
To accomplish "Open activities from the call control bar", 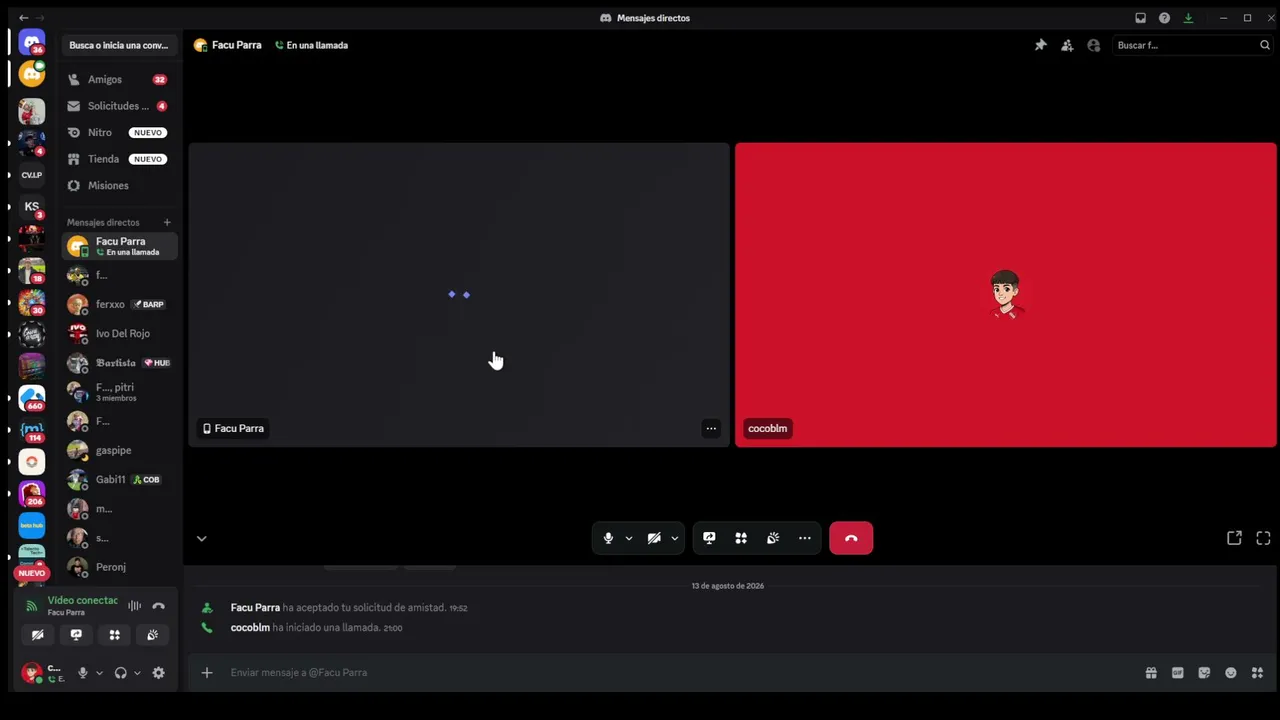I will point(741,538).
